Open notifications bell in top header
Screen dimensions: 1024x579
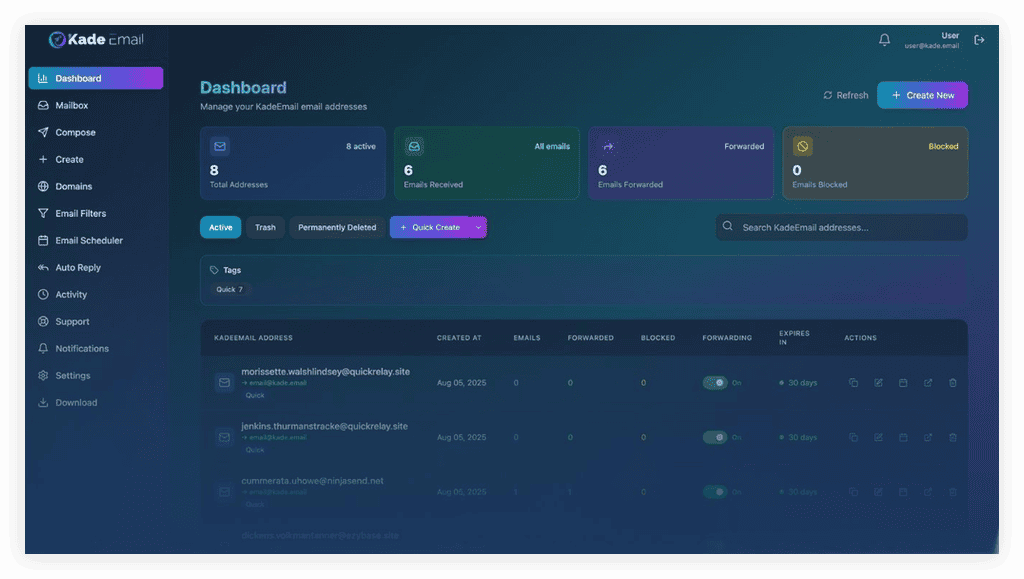coord(884,40)
